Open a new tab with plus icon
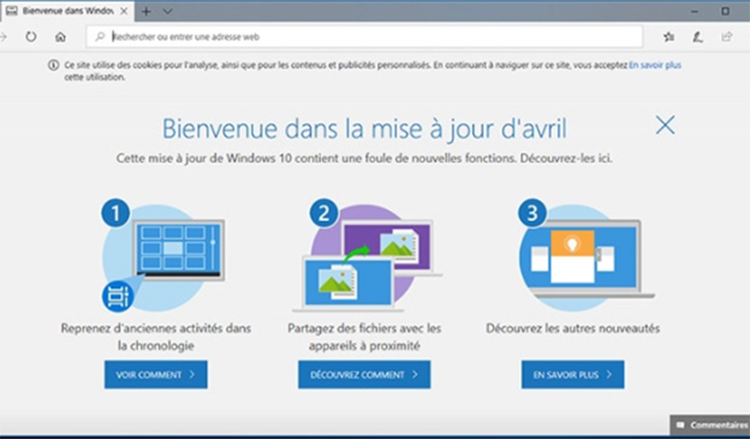The width and height of the screenshot is (750, 439). [x=146, y=11]
